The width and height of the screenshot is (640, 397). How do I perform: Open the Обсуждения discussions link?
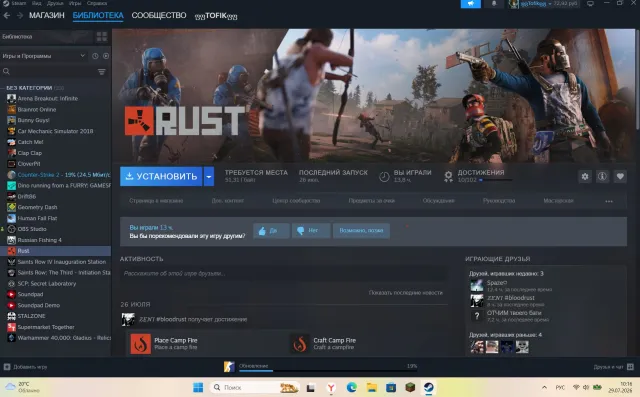point(438,201)
